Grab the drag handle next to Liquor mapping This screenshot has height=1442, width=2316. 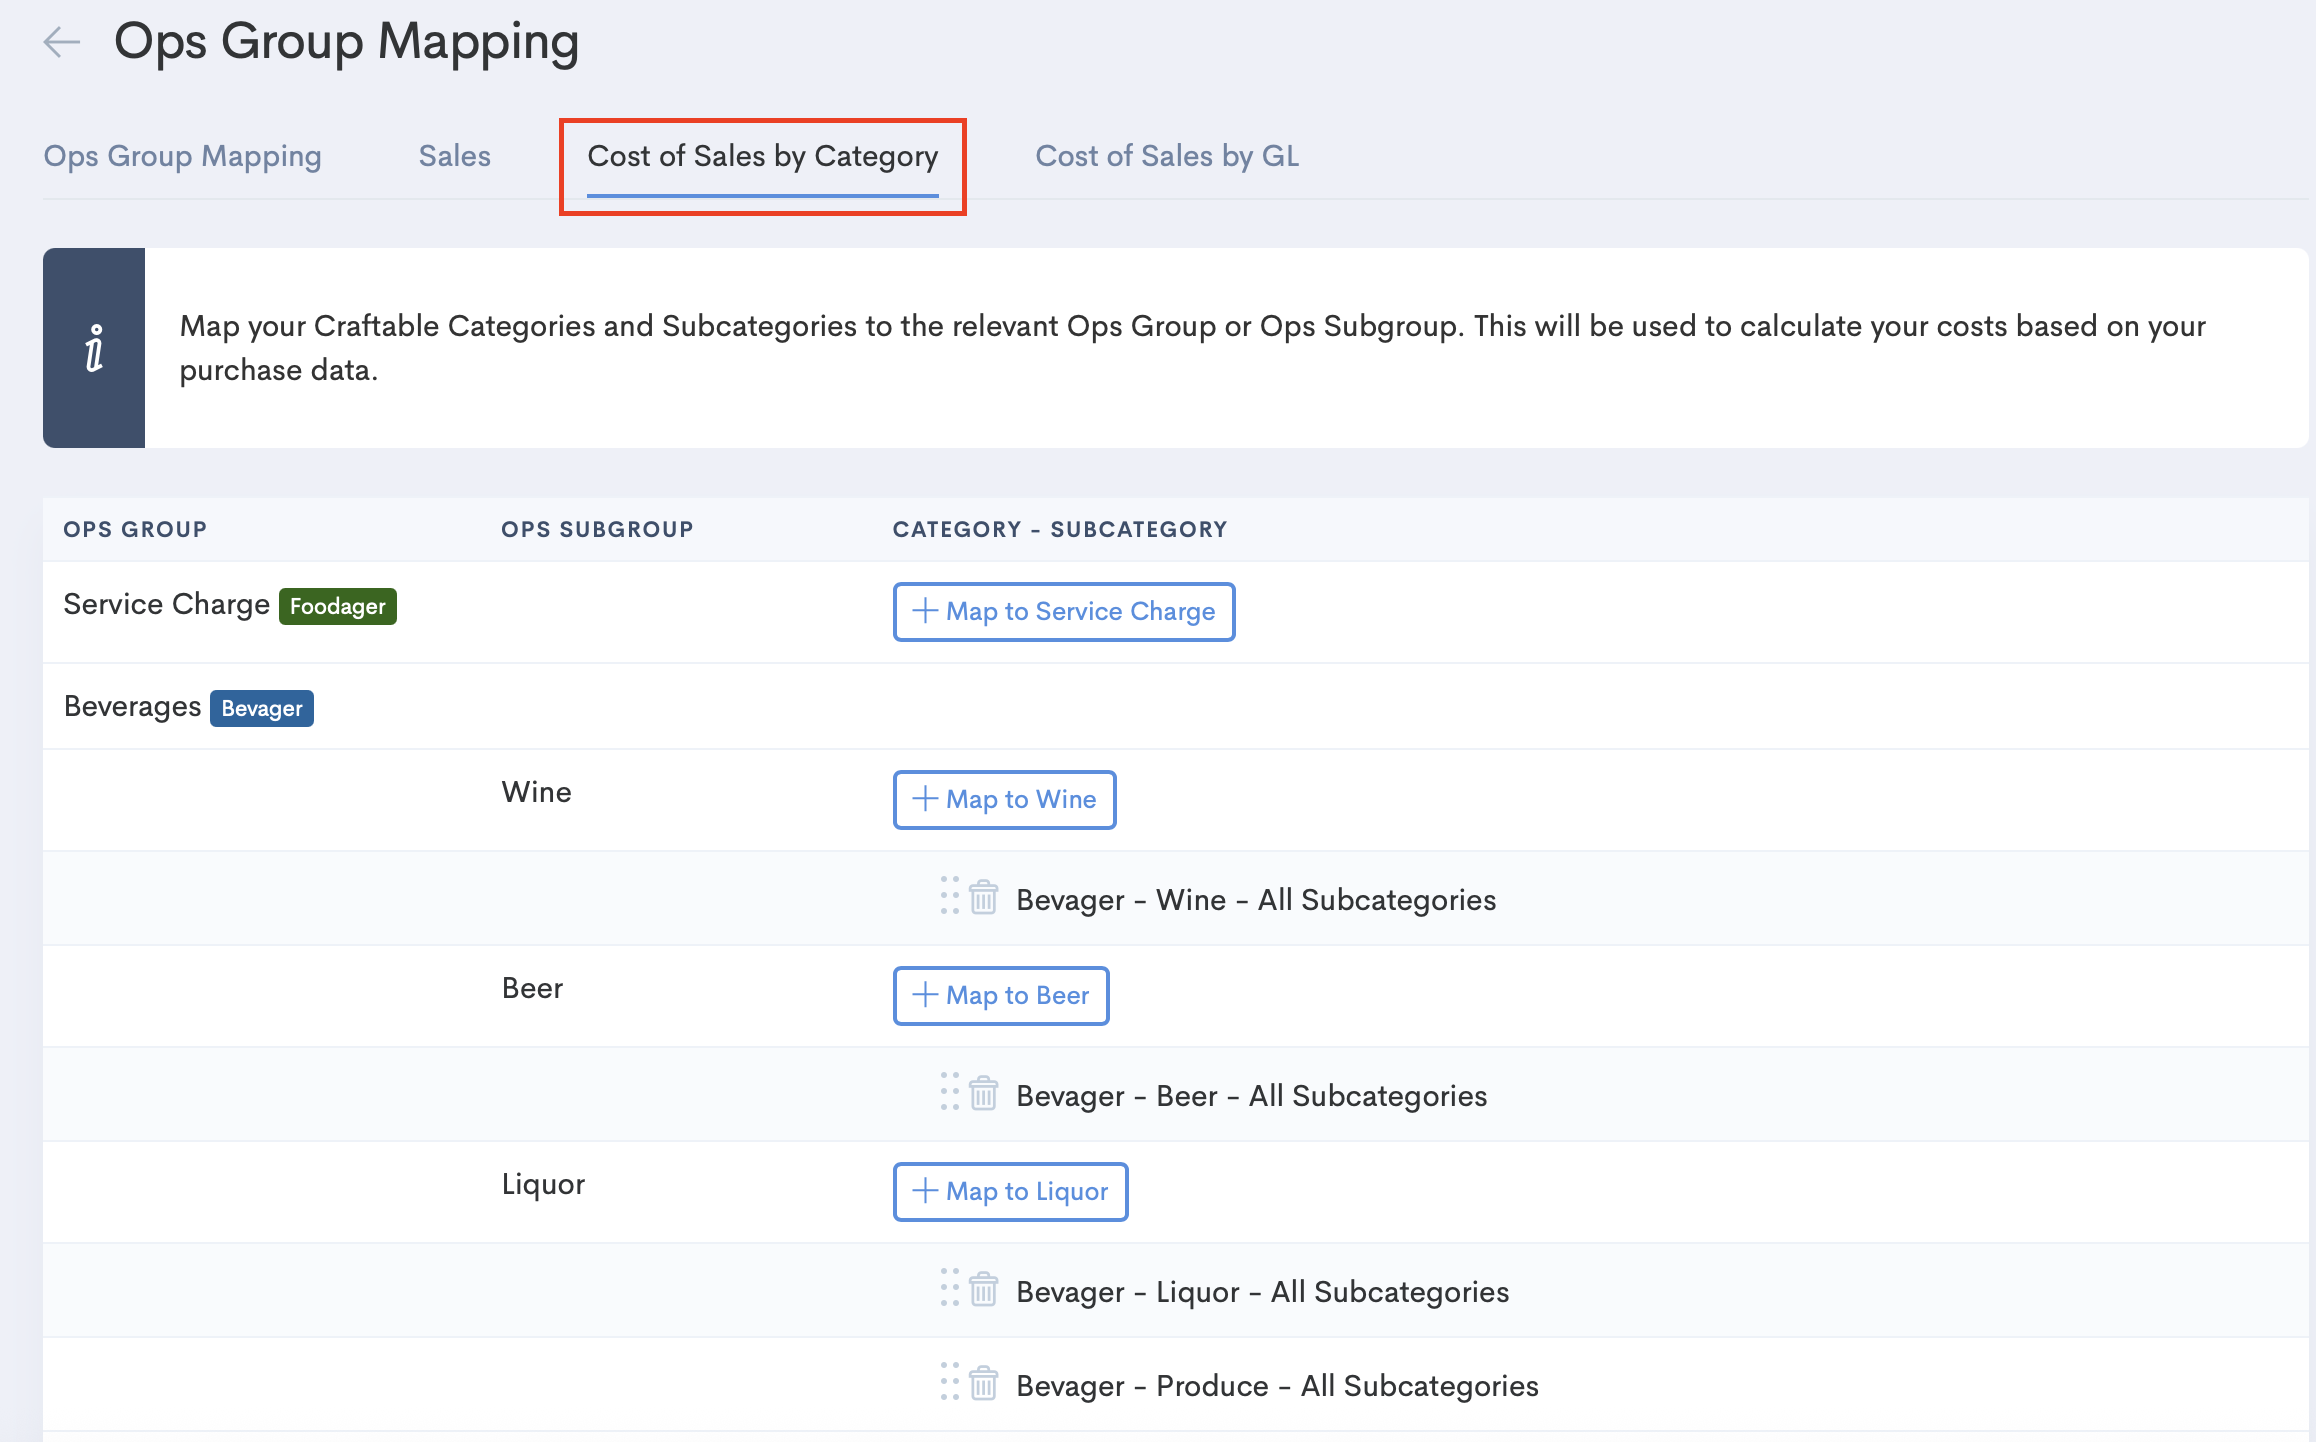point(949,1290)
